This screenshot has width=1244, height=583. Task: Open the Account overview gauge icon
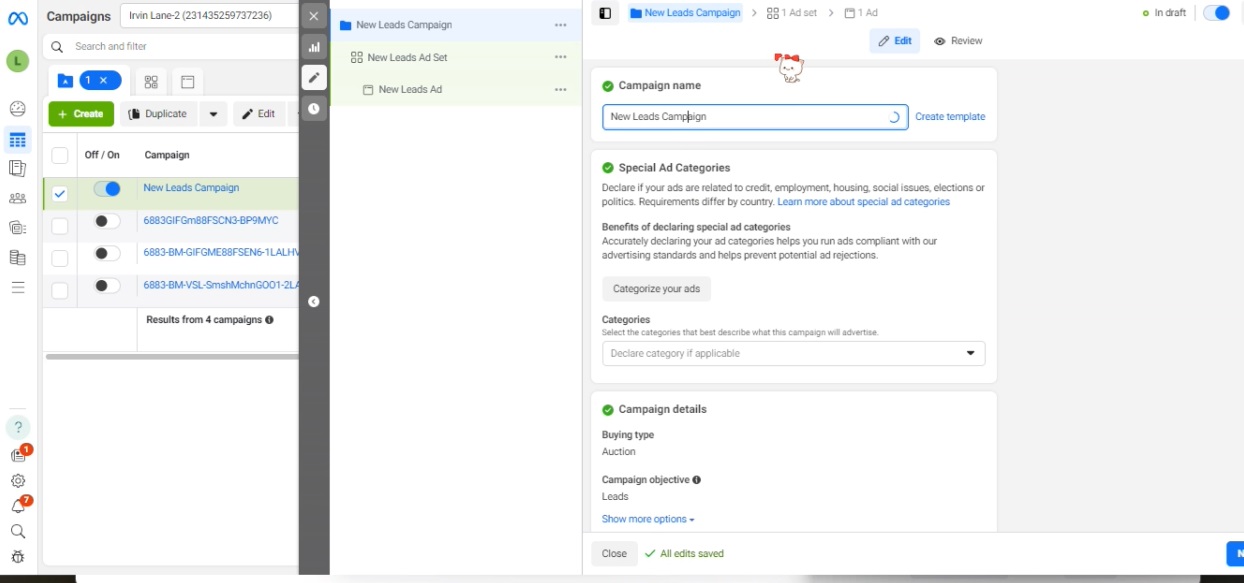(17, 109)
